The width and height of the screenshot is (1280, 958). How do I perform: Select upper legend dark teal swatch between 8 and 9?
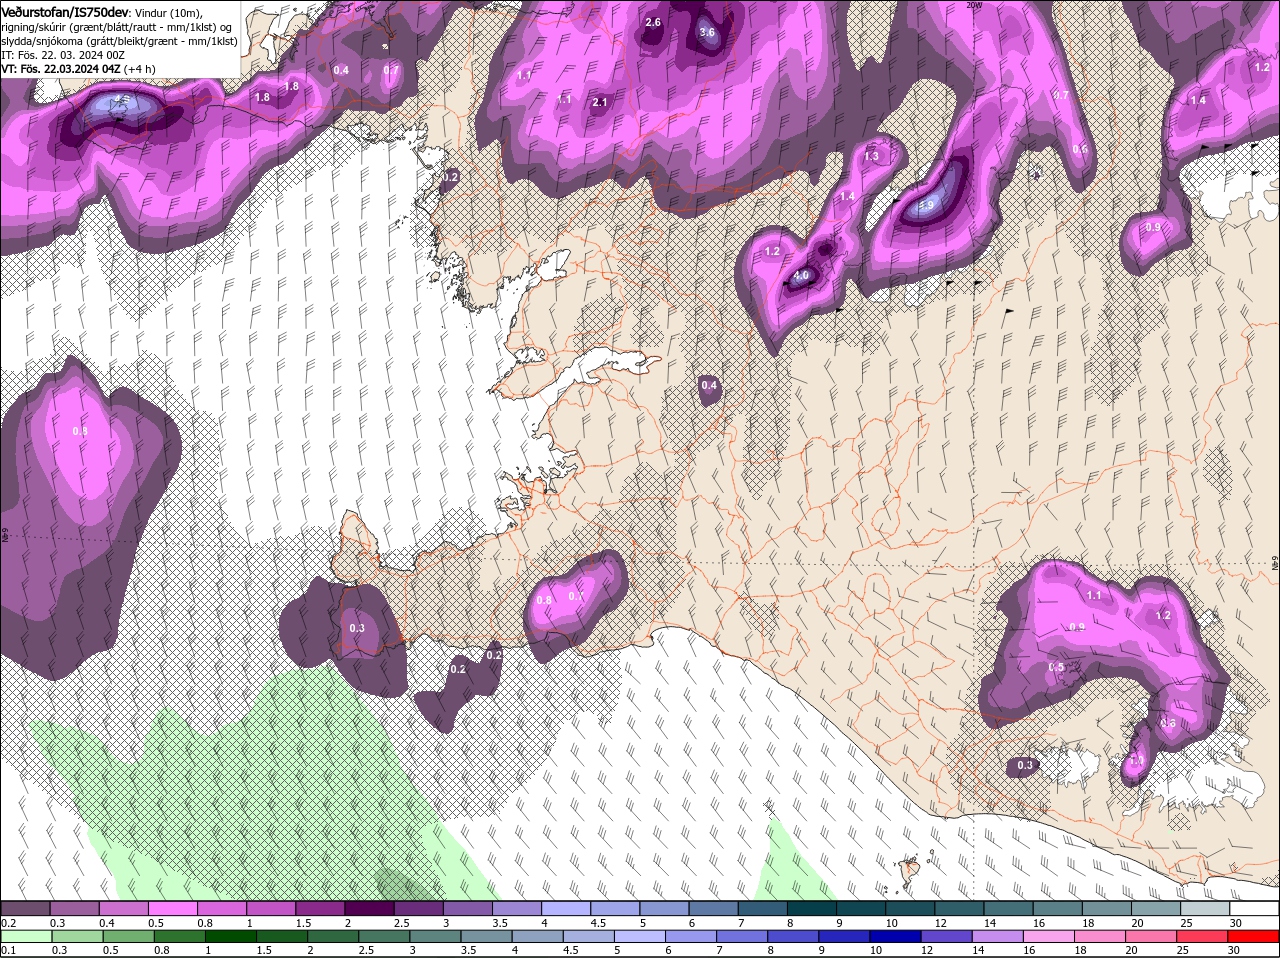812,908
